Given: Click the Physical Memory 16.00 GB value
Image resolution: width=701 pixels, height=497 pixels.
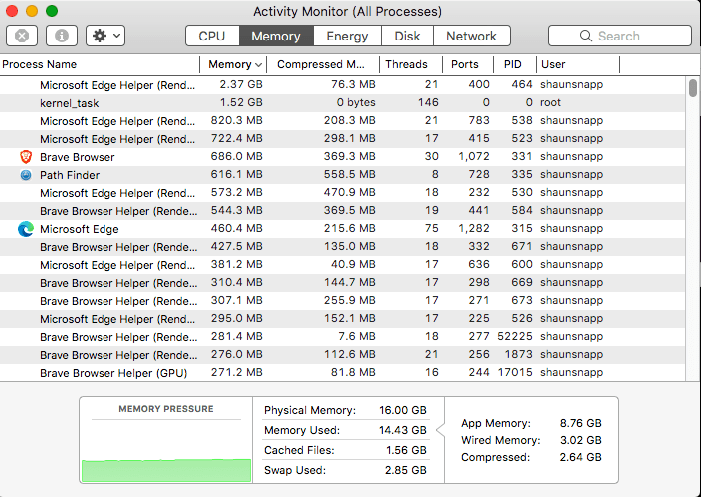Looking at the screenshot, I should tap(403, 410).
